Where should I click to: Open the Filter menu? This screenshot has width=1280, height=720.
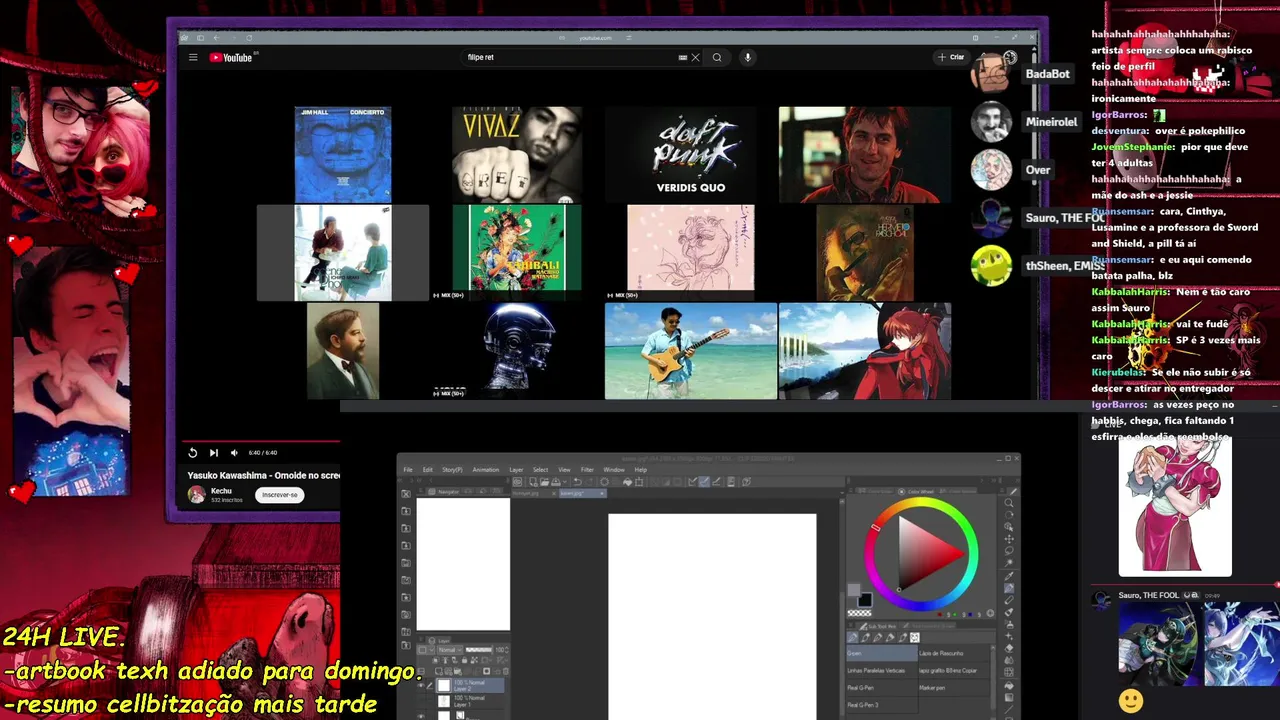[587, 470]
